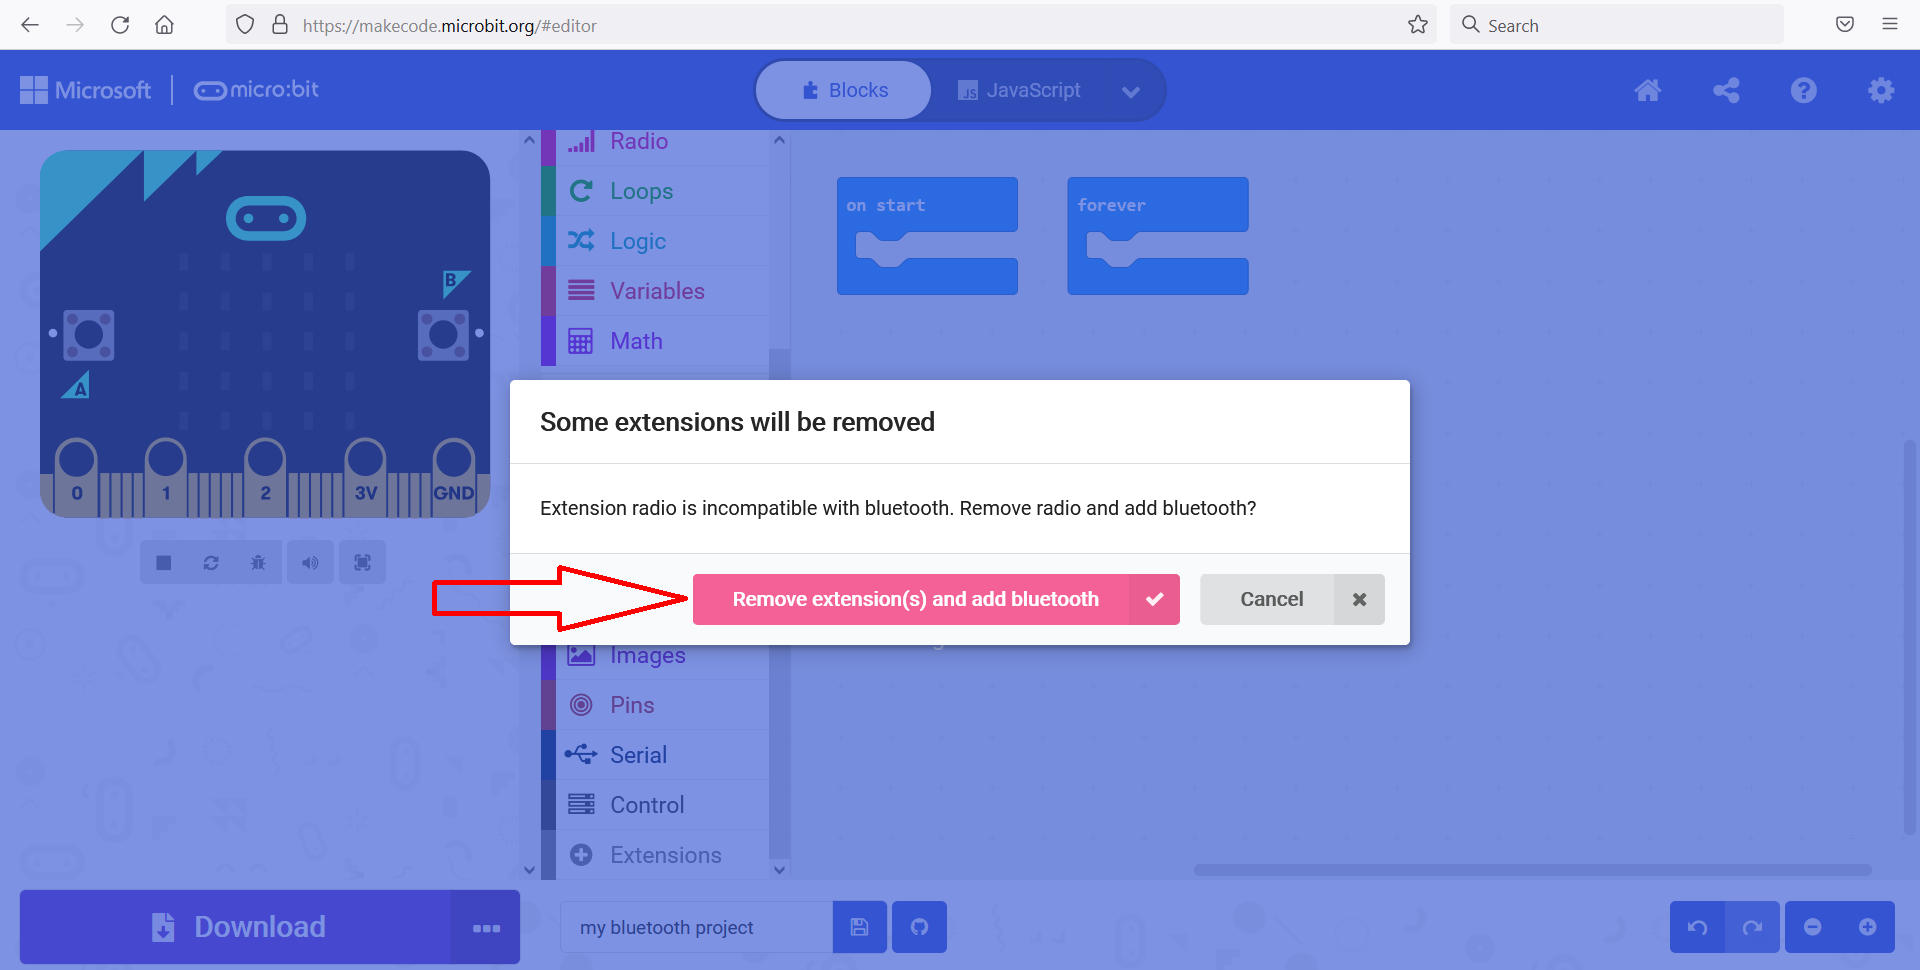Open the Settings gear menu
The height and width of the screenshot is (970, 1920).
[1881, 90]
